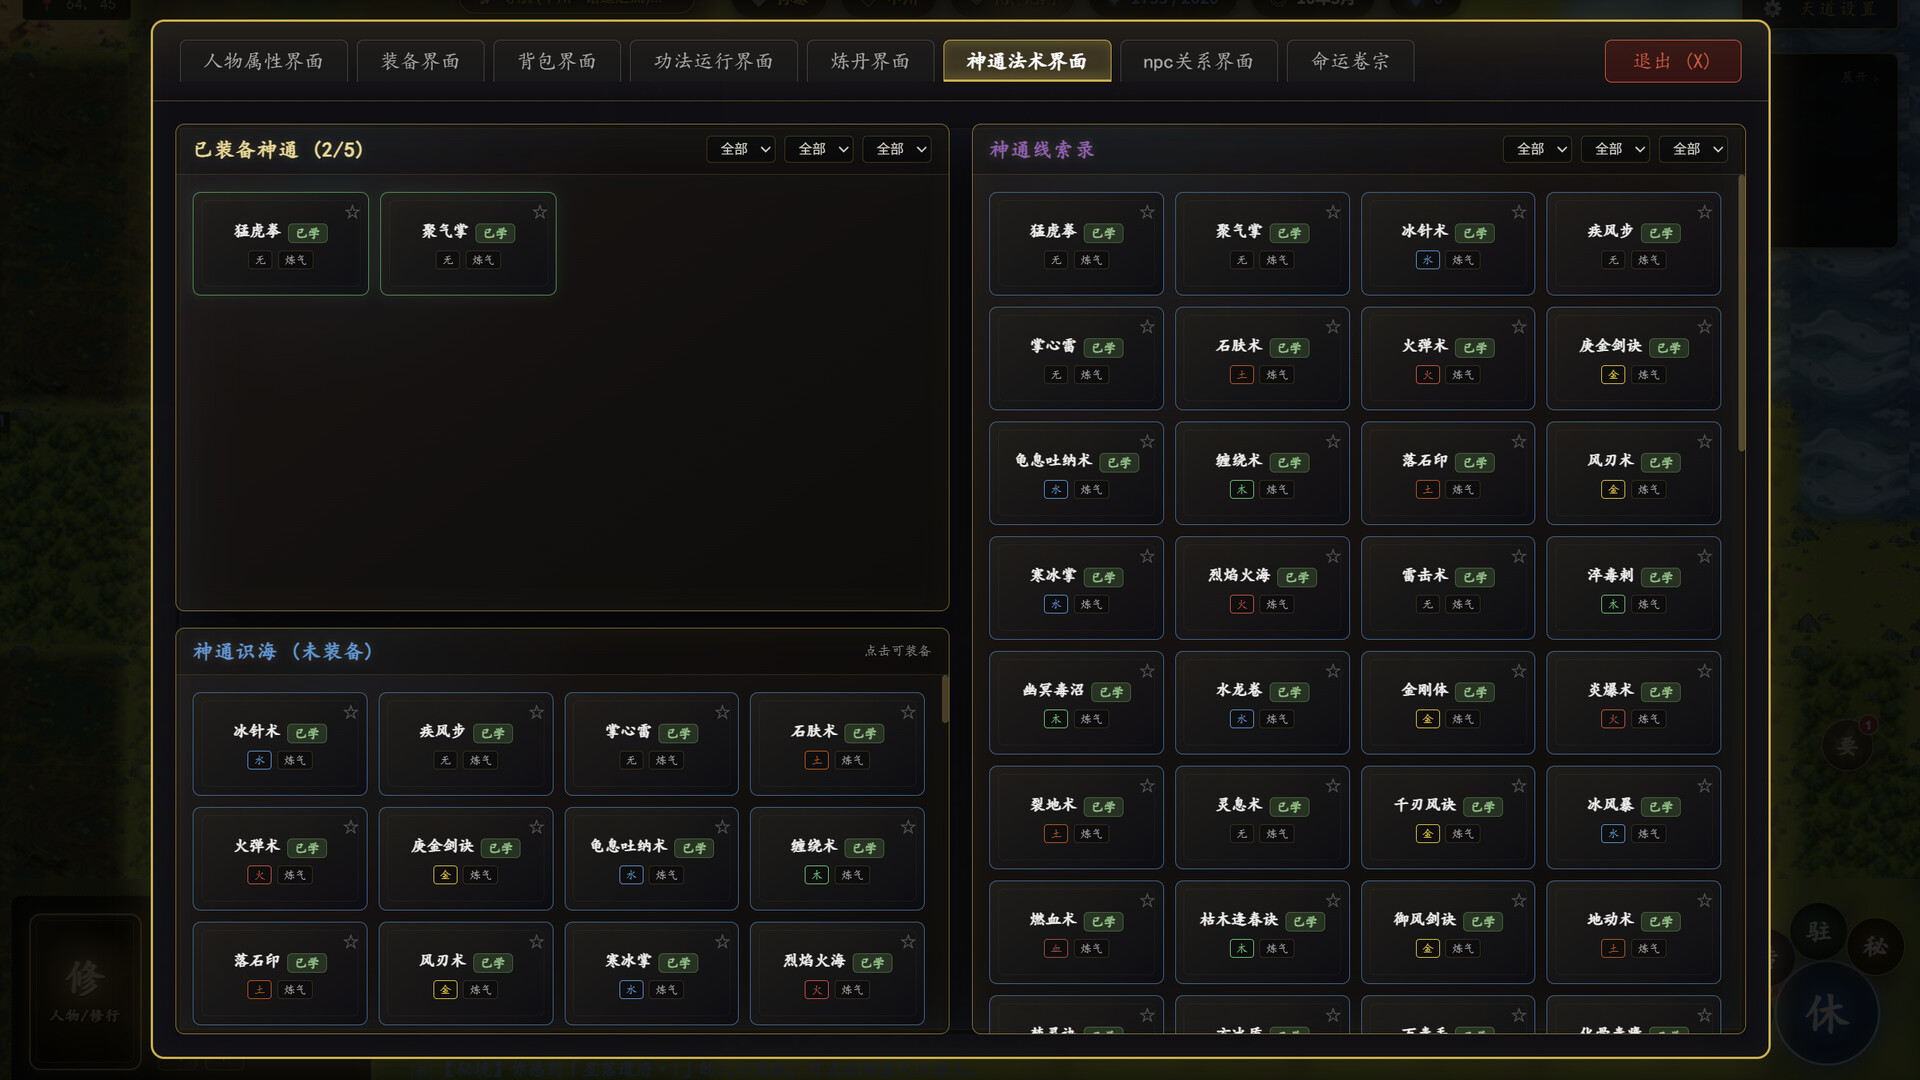
Task: Switch to 装备界面 tab
Action: click(x=421, y=61)
